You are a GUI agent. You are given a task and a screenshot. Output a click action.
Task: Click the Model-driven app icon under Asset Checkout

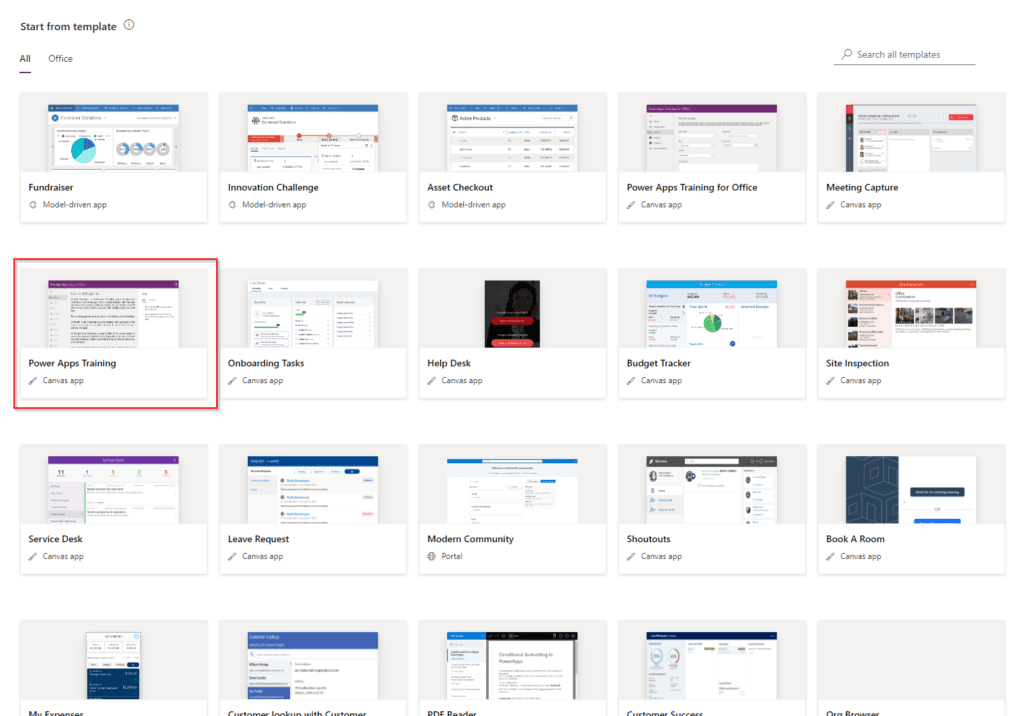coord(431,204)
